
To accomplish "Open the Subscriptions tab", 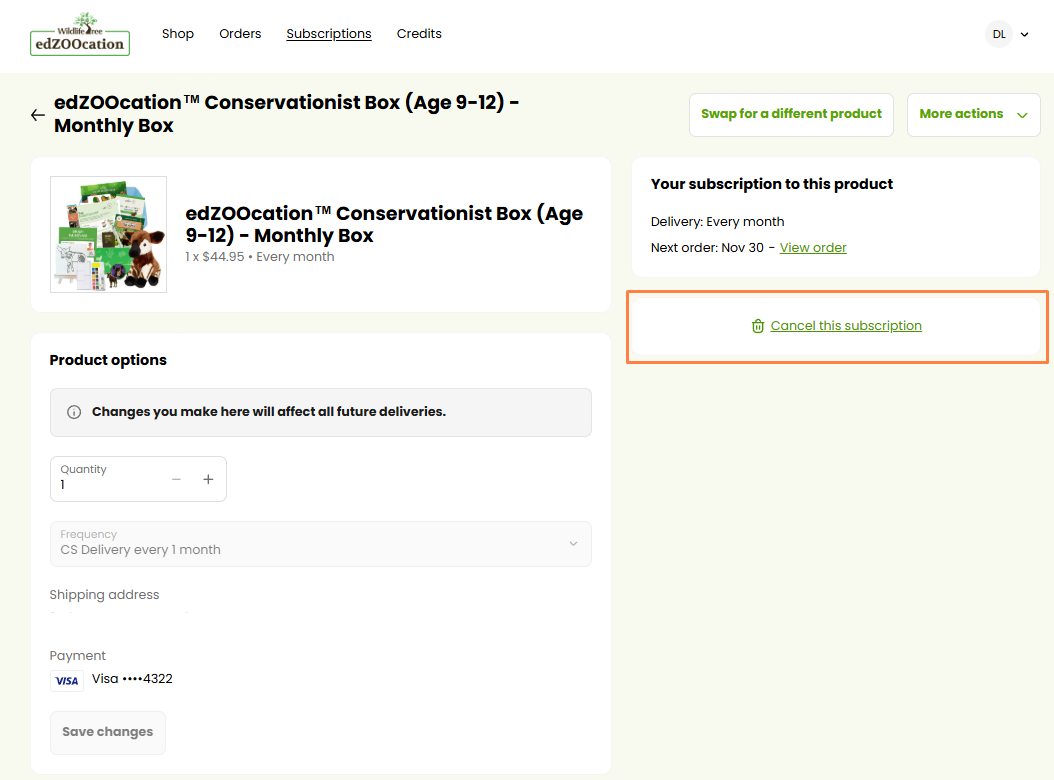I will coord(328,34).
